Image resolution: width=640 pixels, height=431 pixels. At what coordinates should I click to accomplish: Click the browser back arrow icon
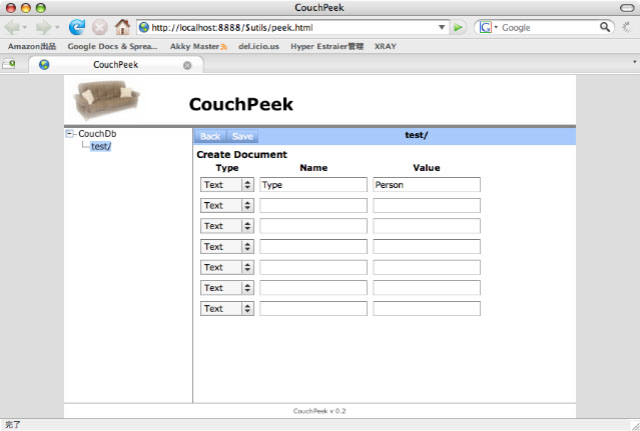pyautogui.click(x=12, y=27)
